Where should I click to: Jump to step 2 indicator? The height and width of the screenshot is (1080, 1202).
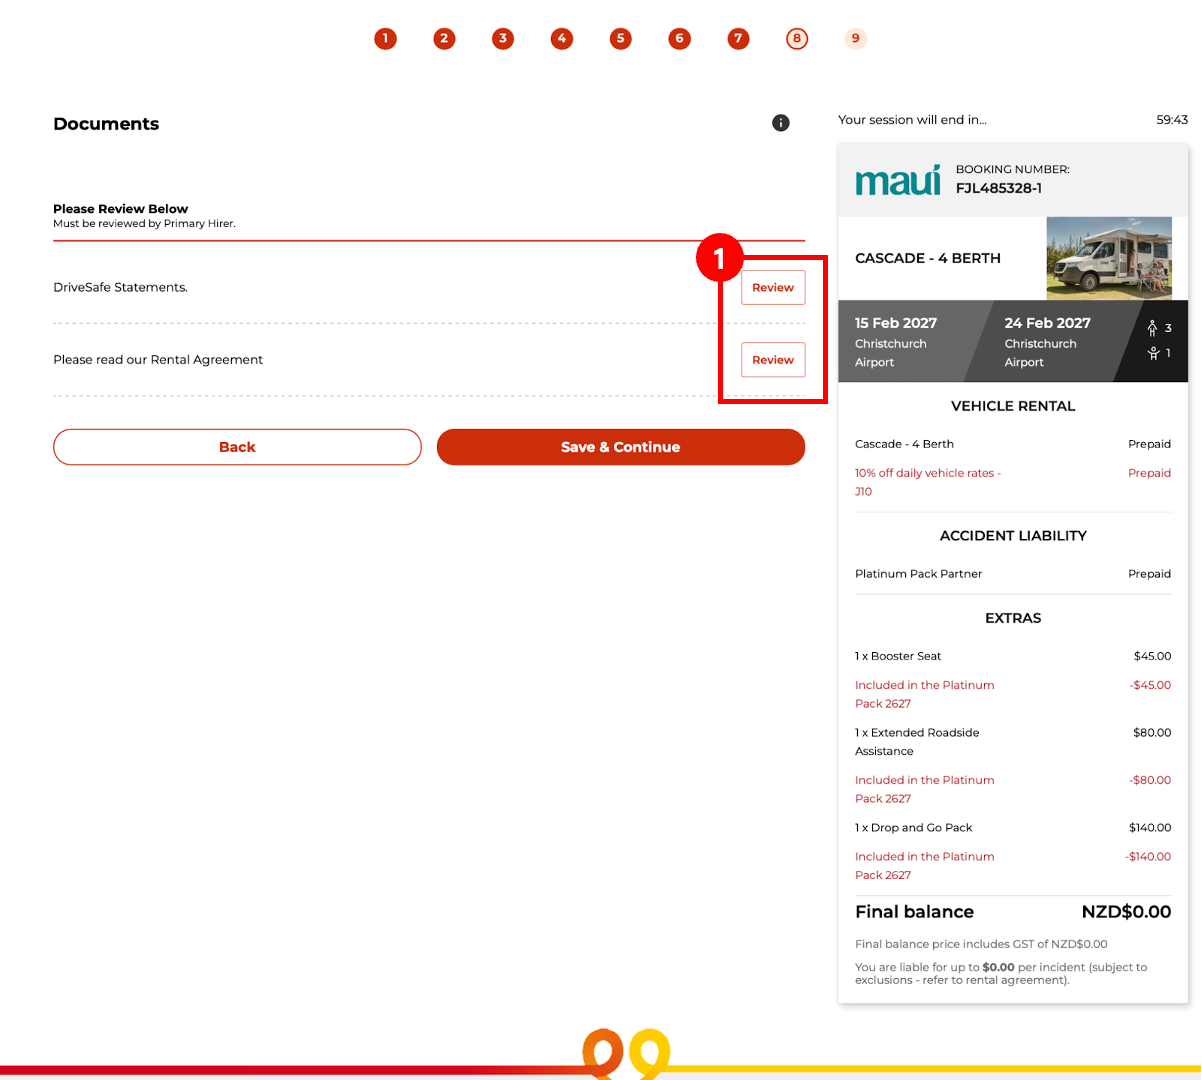click(x=444, y=39)
